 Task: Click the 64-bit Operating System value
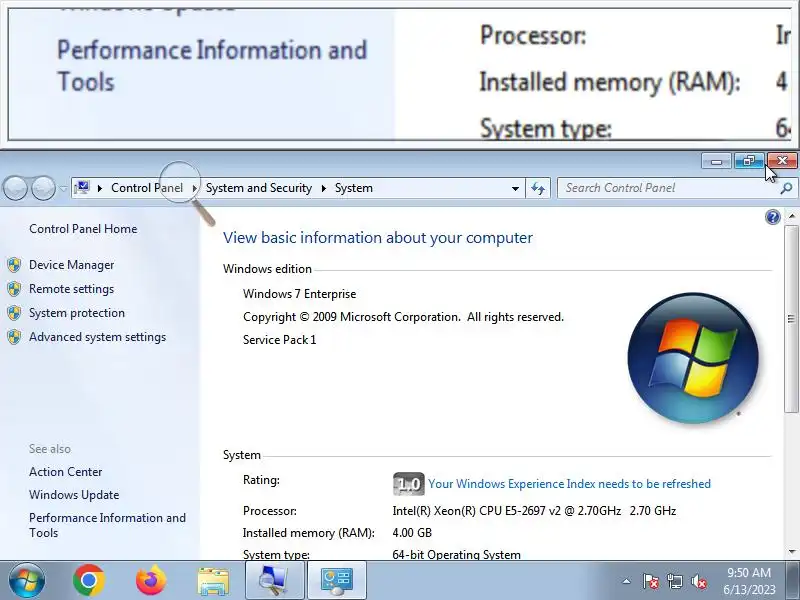457,554
